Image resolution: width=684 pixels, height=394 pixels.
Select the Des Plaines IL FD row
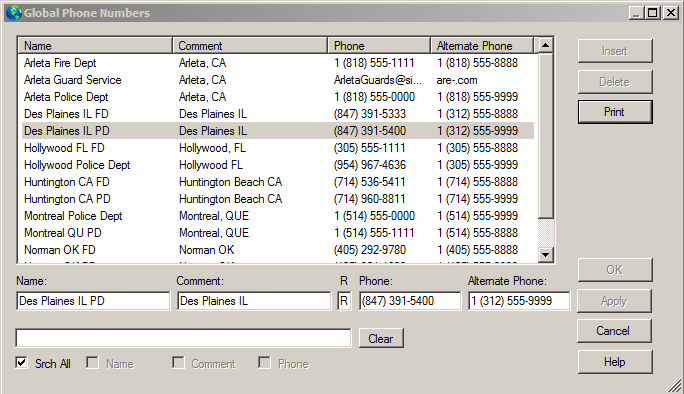coord(277,114)
